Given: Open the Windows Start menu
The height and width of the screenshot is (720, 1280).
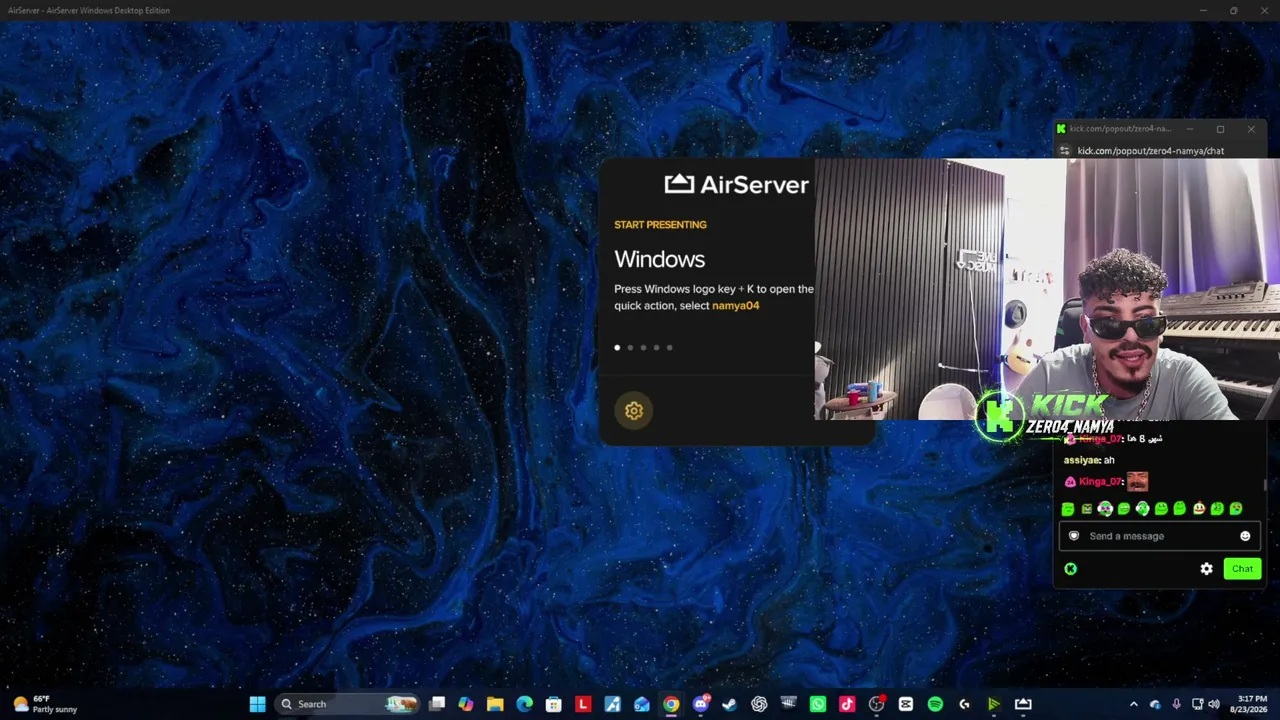Looking at the screenshot, I should click(257, 704).
